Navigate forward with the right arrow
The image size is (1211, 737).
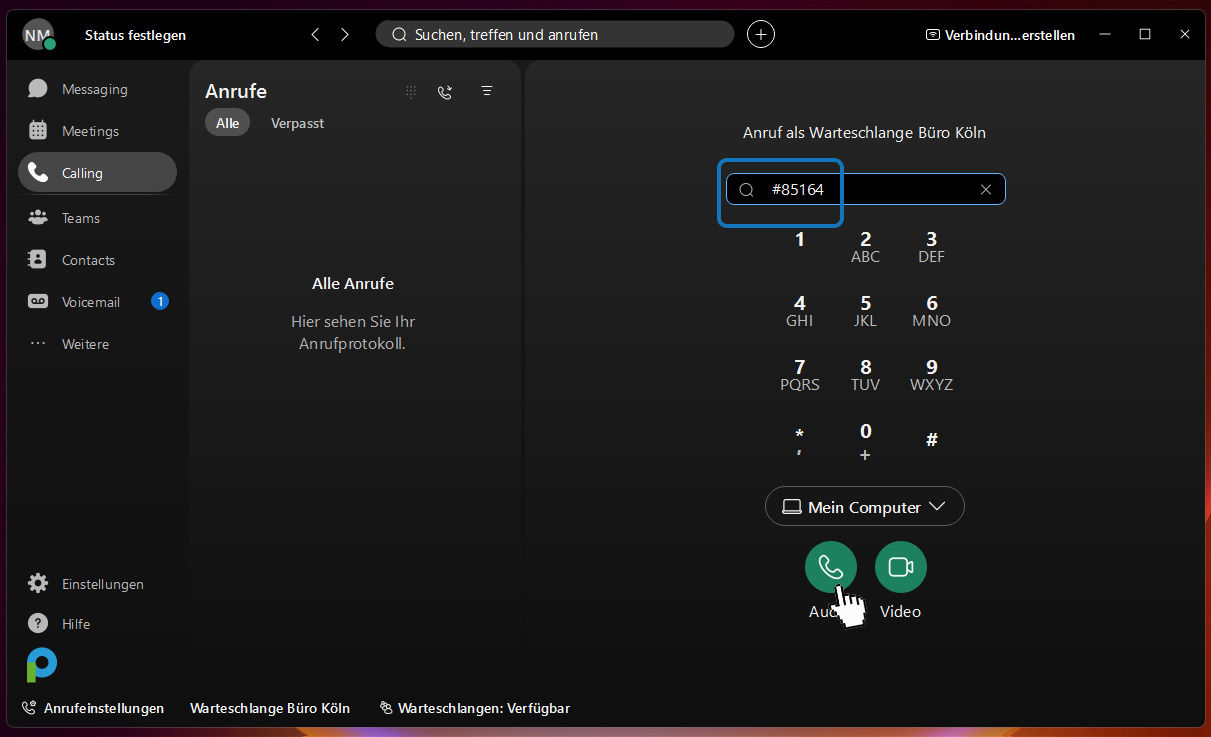[345, 34]
